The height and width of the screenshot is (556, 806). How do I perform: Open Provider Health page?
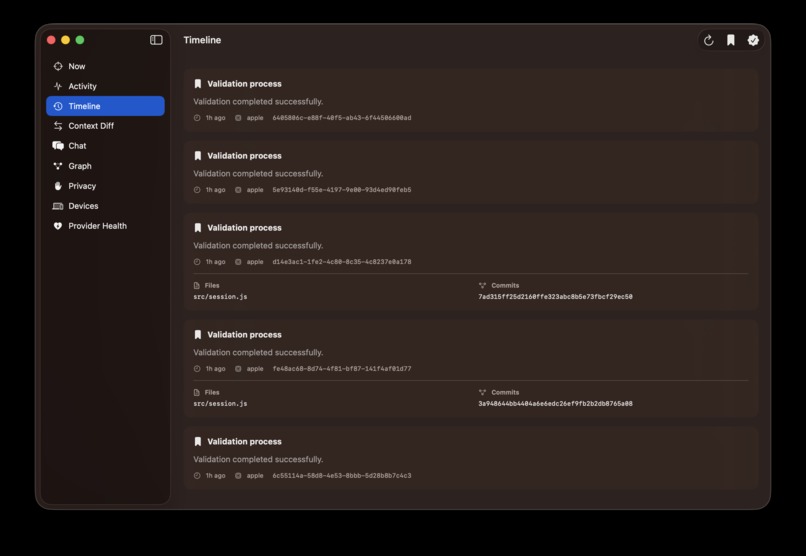coord(105,226)
